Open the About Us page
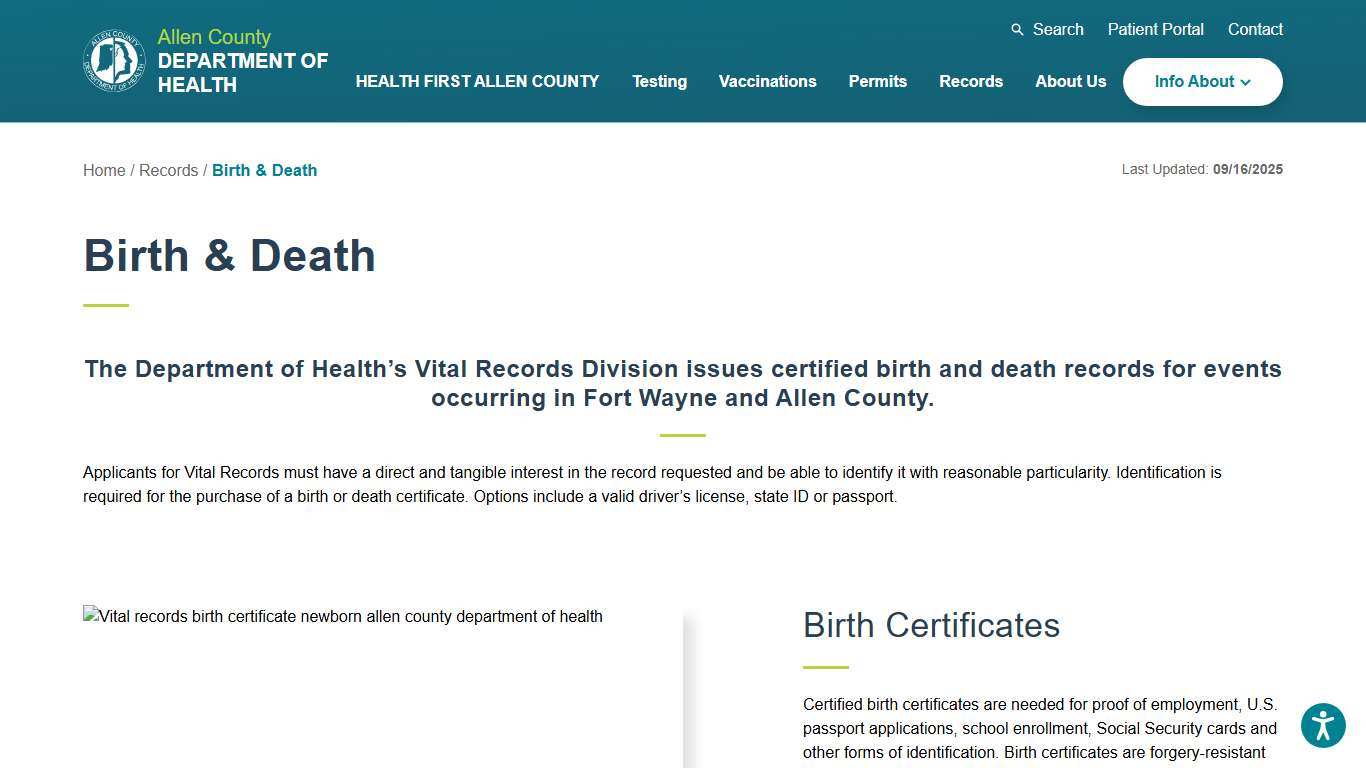Viewport: 1366px width, 768px height. [1070, 82]
